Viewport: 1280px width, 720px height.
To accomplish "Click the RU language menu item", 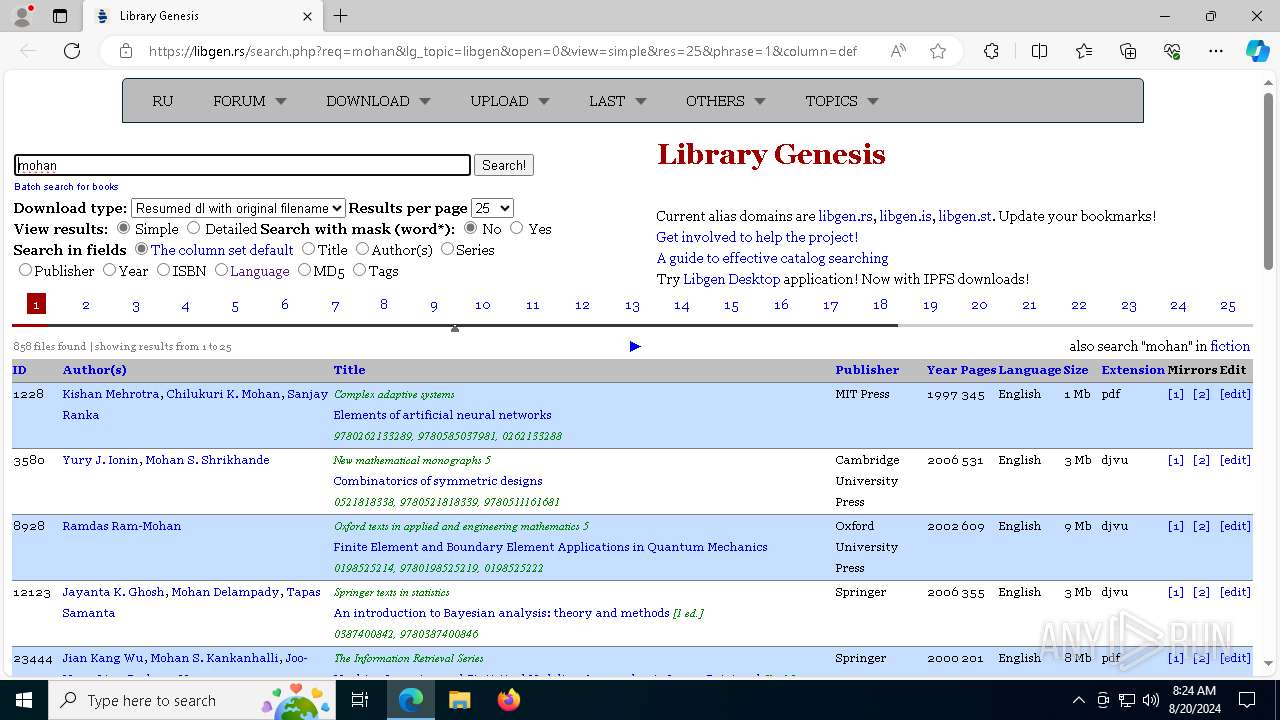I will [x=163, y=101].
